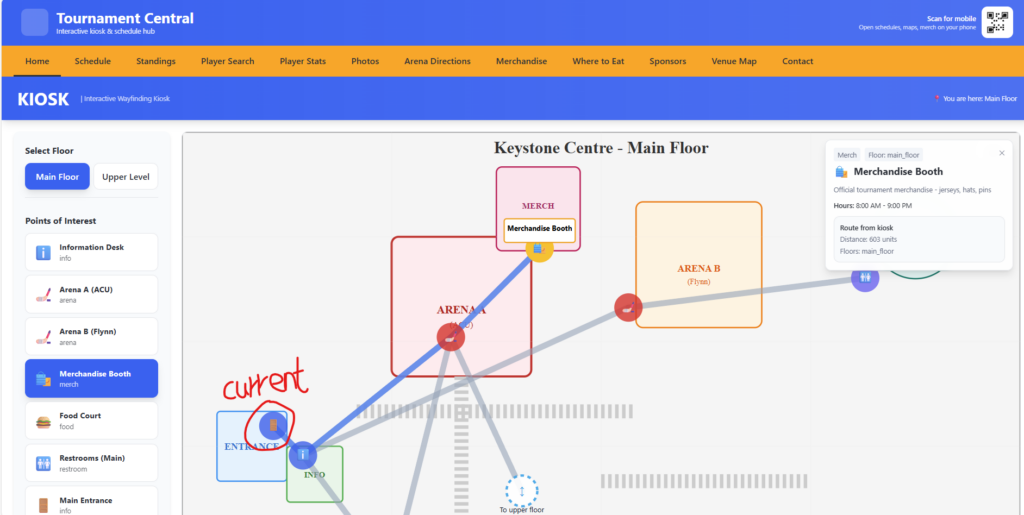Image resolution: width=1024 pixels, height=515 pixels.
Task: Choose Information Desk from the list
Action: pyautogui.click(x=91, y=252)
